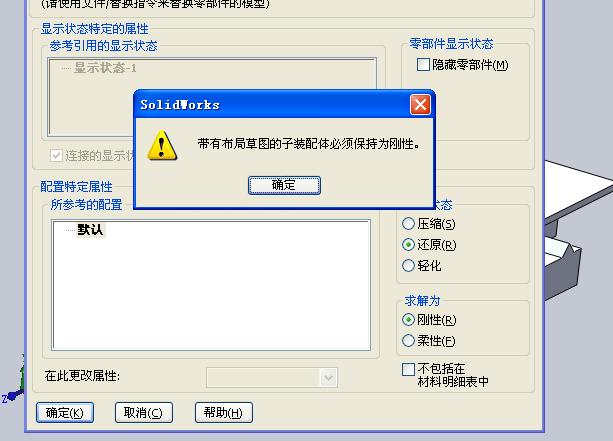Click the yellow warning triangle icon
613x441 pixels.
point(162,145)
